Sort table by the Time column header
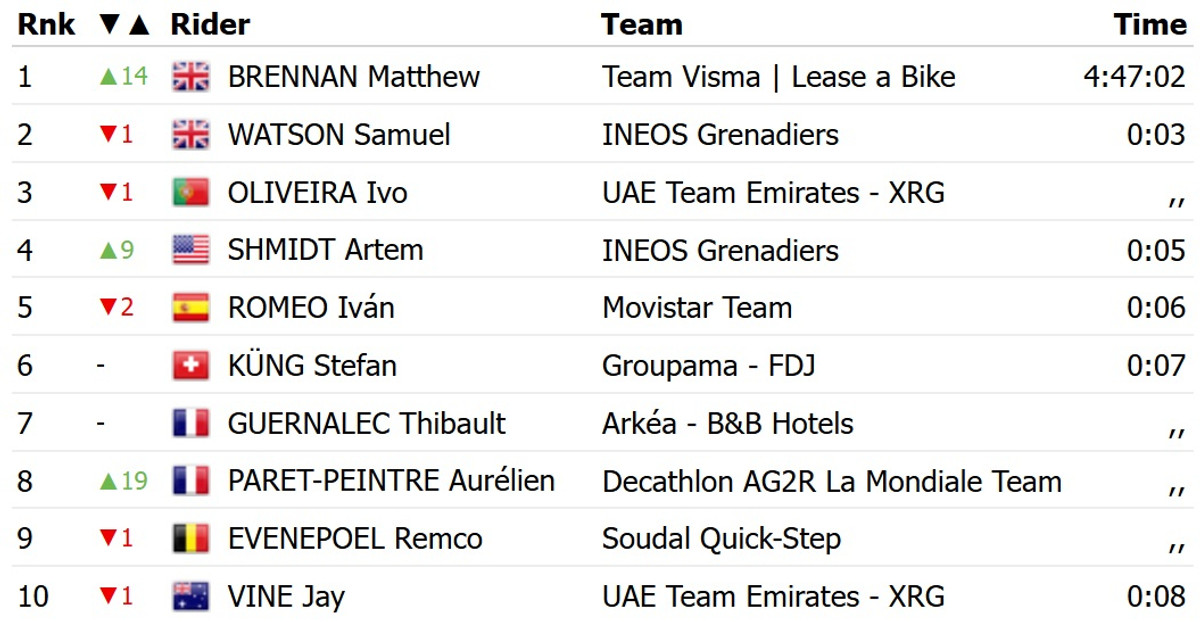This screenshot has width=1200, height=622. (1149, 24)
